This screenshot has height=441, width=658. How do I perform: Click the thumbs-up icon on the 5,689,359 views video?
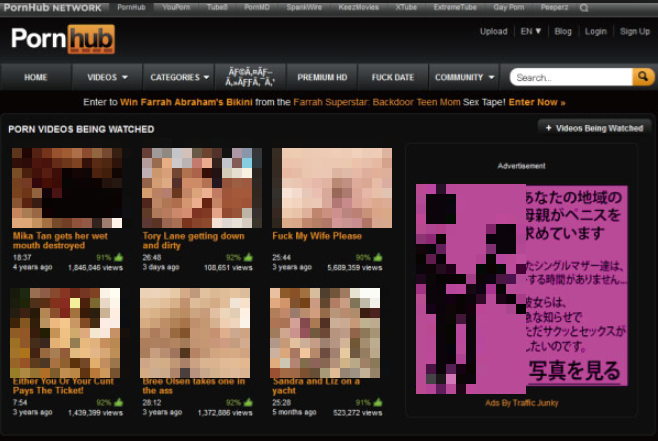(x=378, y=257)
